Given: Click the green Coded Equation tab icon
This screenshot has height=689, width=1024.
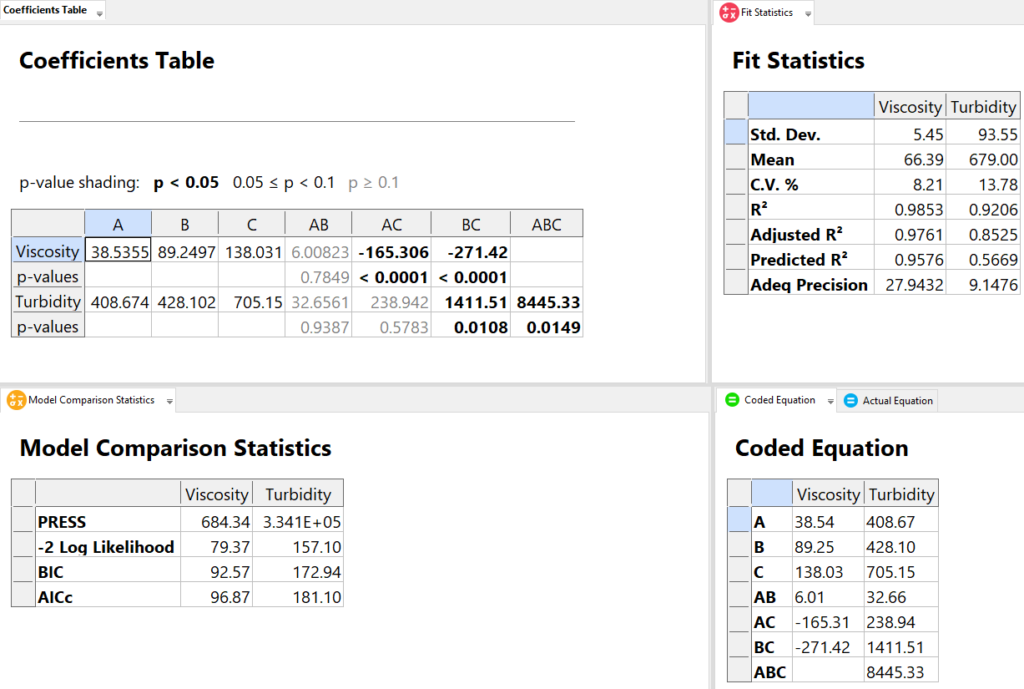Looking at the screenshot, I should 731,400.
